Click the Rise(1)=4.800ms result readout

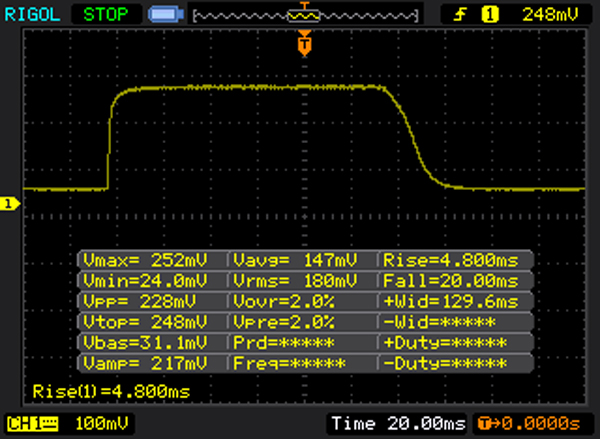click(x=110, y=391)
